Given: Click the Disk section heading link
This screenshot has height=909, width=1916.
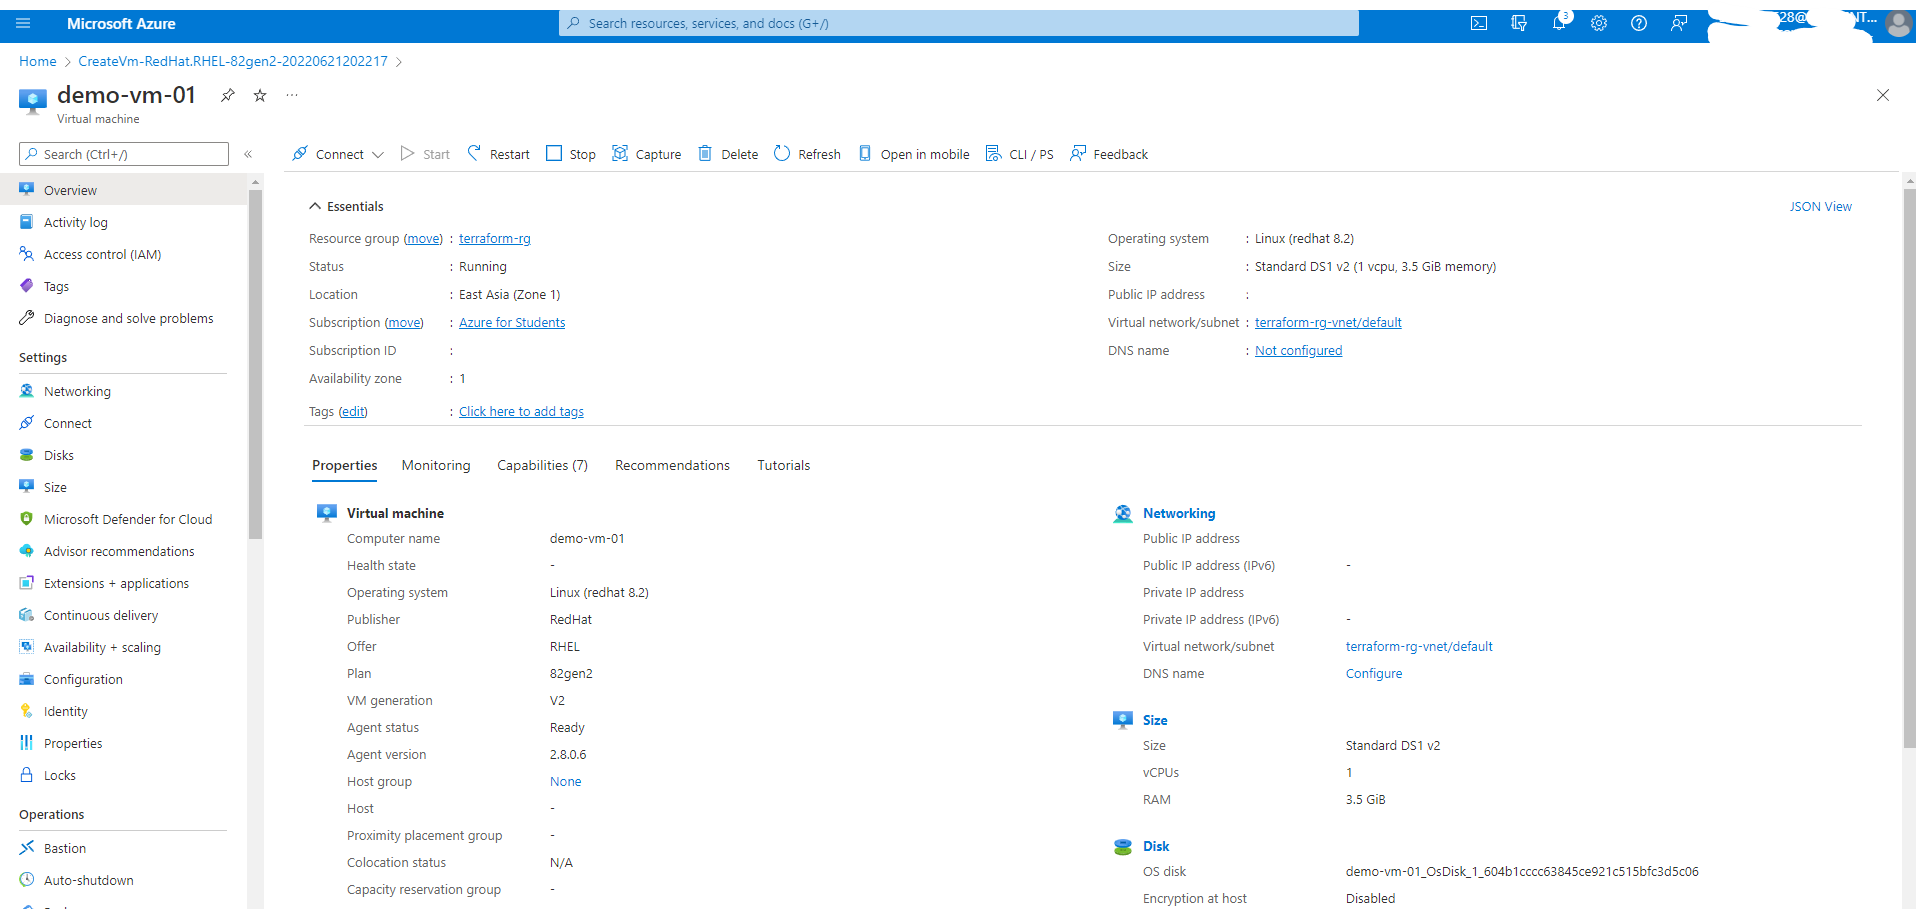Looking at the screenshot, I should [1156, 846].
